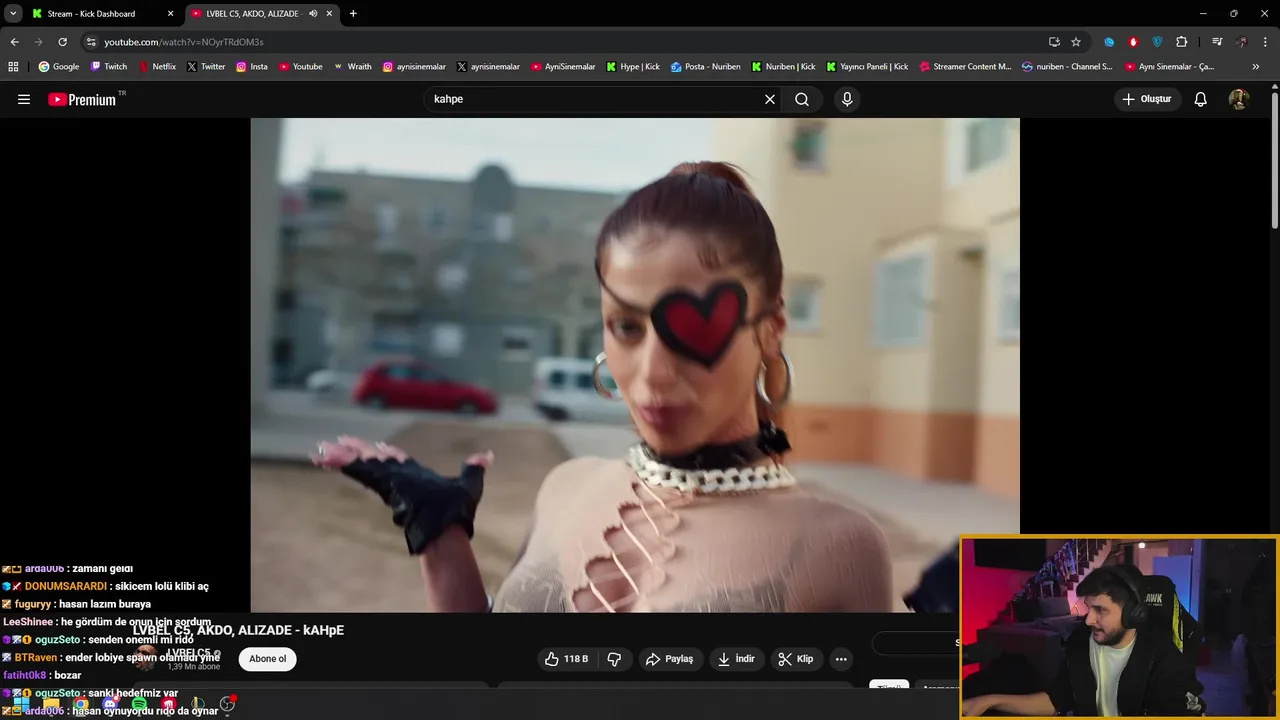The height and width of the screenshot is (720, 1280).
Task: Start voice search with the microphone
Action: (847, 99)
